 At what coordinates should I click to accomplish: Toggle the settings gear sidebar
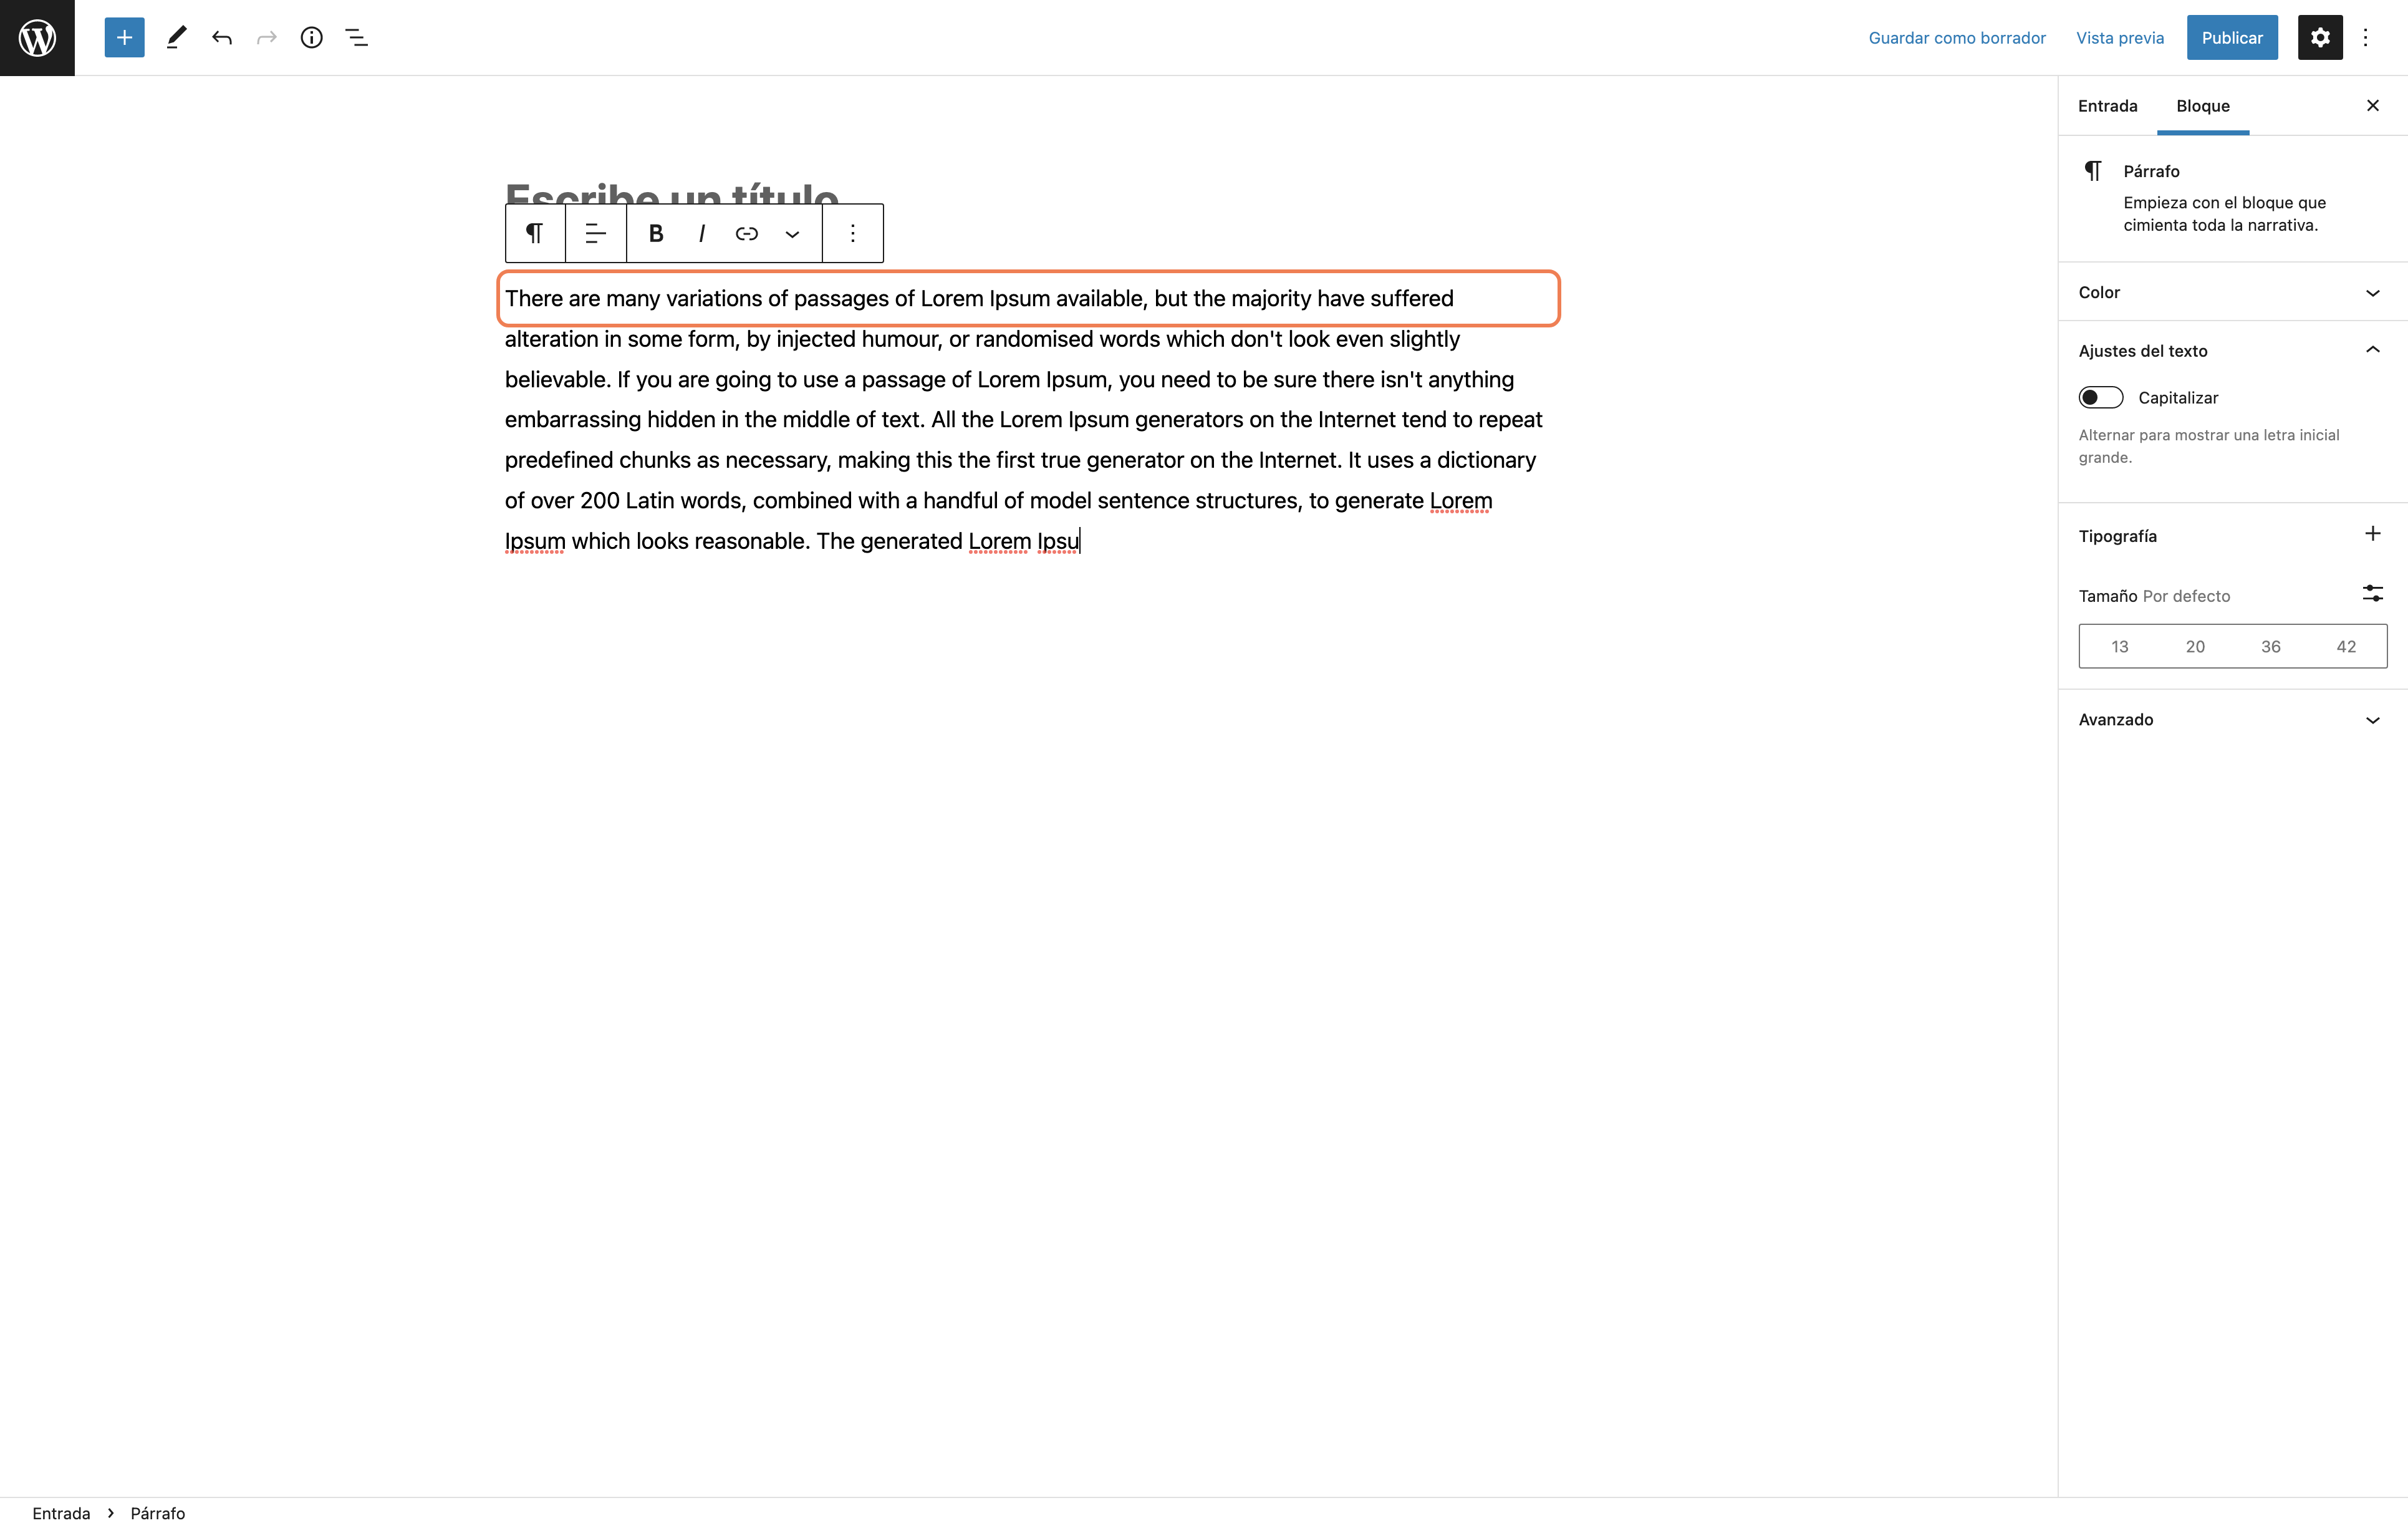[x=2320, y=37]
